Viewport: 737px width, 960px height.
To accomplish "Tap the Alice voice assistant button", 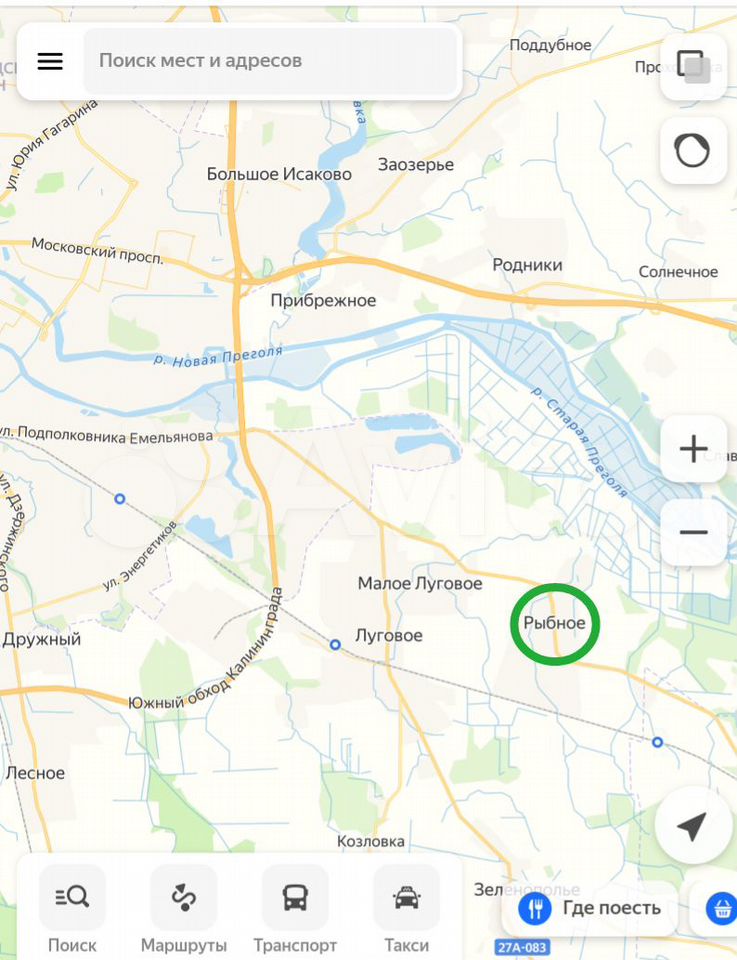I will 694,151.
